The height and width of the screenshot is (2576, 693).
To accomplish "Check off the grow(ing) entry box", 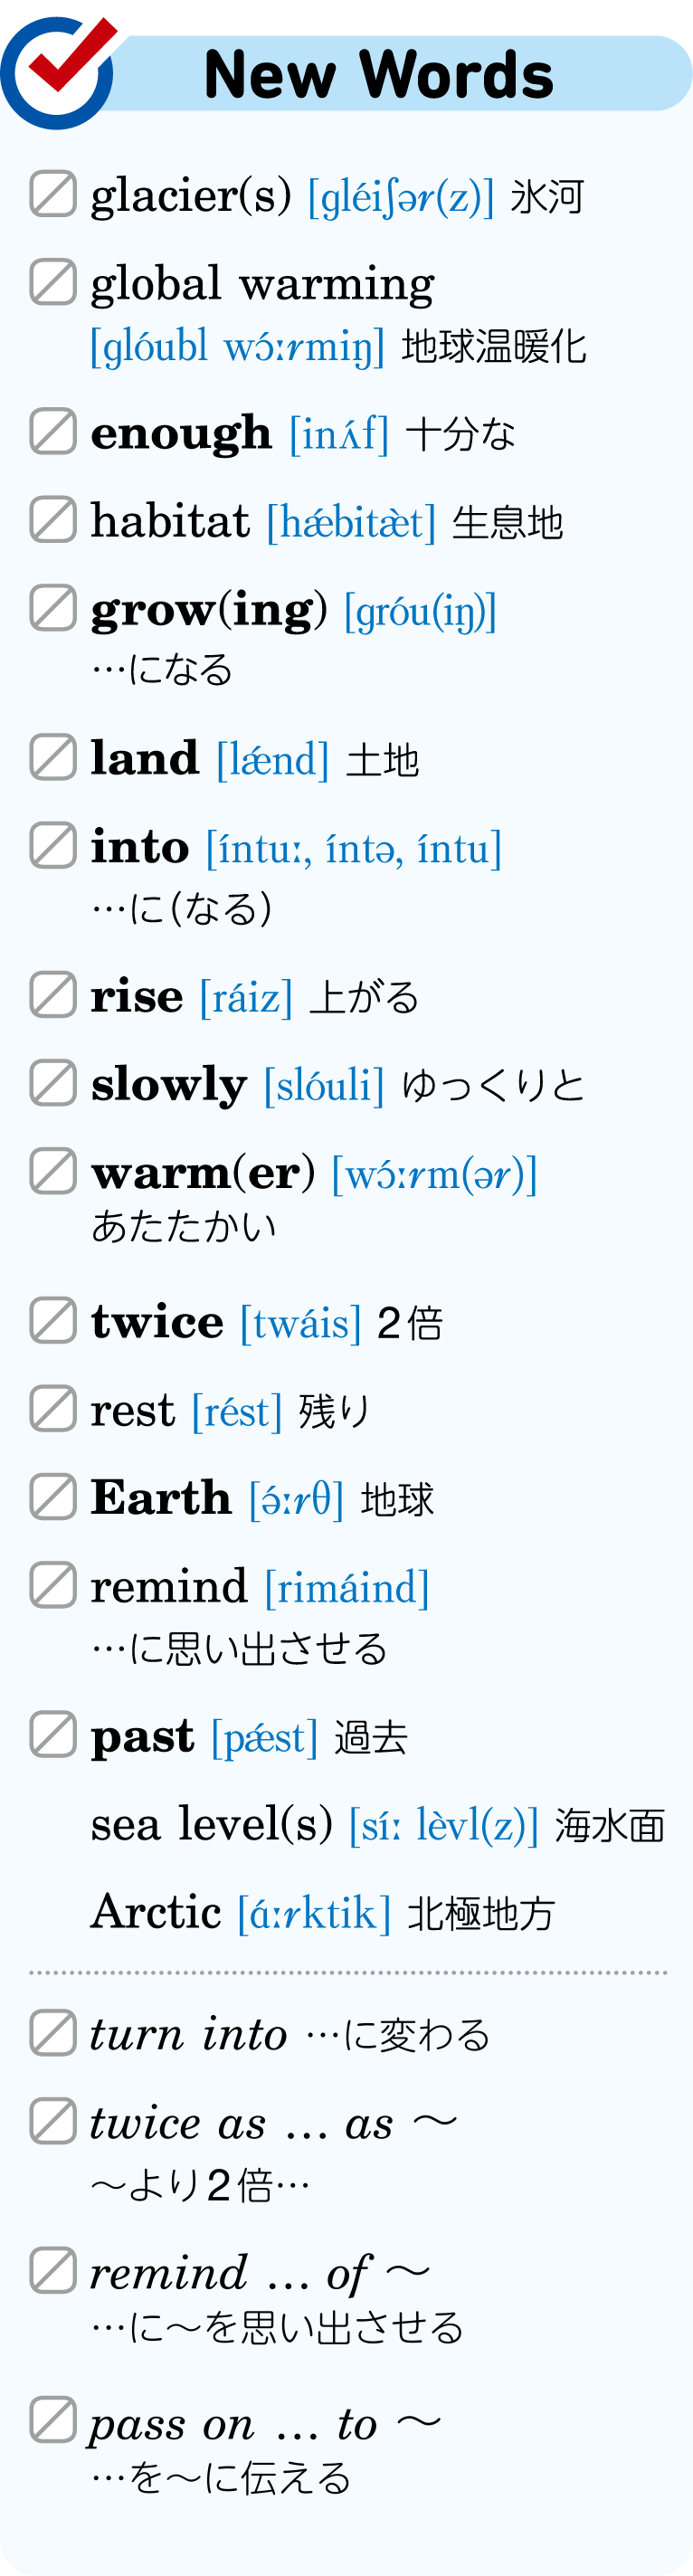I will coord(53,608).
